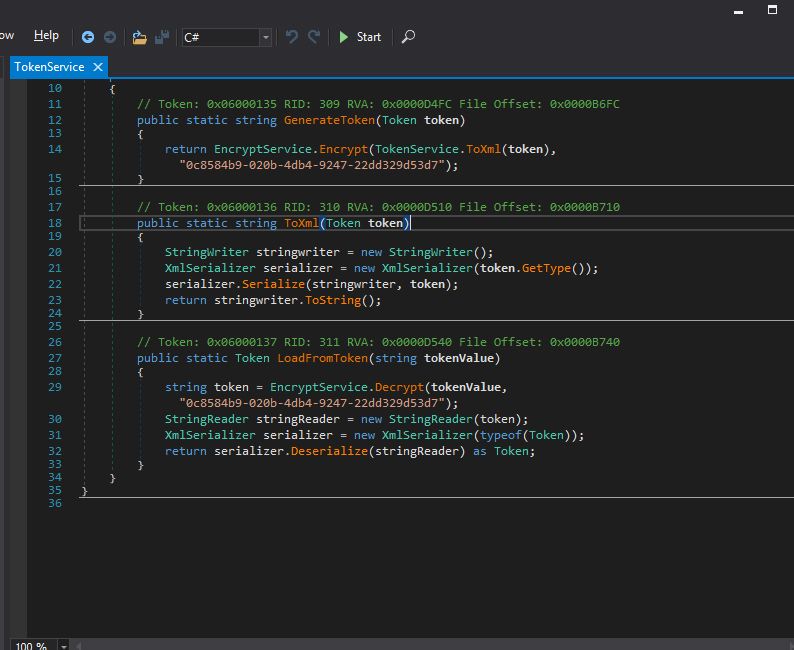This screenshot has height=650, width=794.
Task: Click the Undo arrow icon
Action: point(292,37)
